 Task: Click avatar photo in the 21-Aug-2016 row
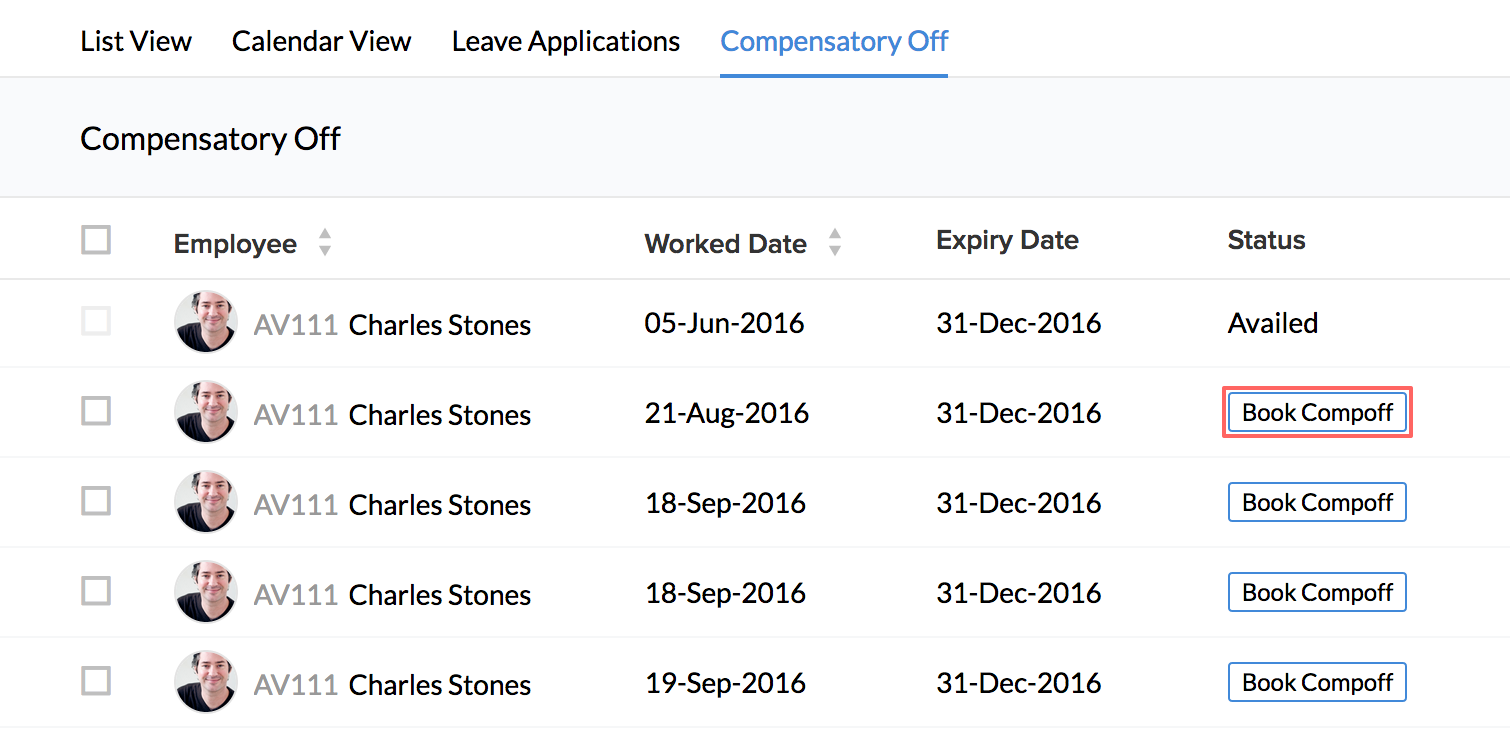point(206,412)
